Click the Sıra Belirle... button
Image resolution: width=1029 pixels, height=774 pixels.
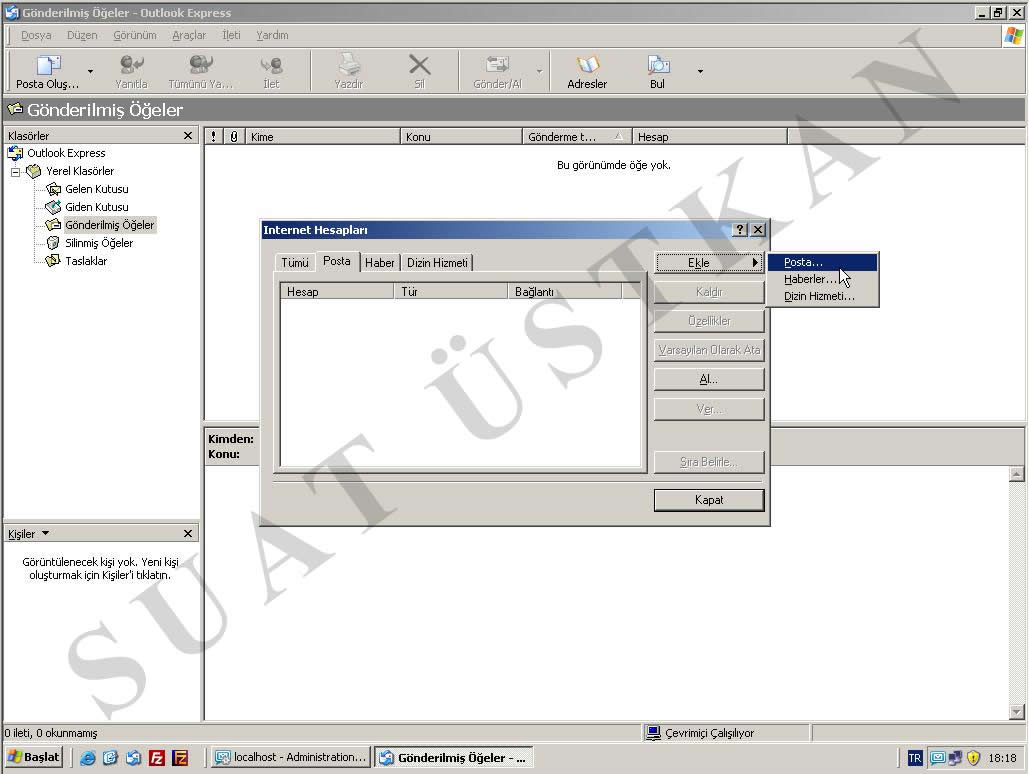tap(709, 462)
